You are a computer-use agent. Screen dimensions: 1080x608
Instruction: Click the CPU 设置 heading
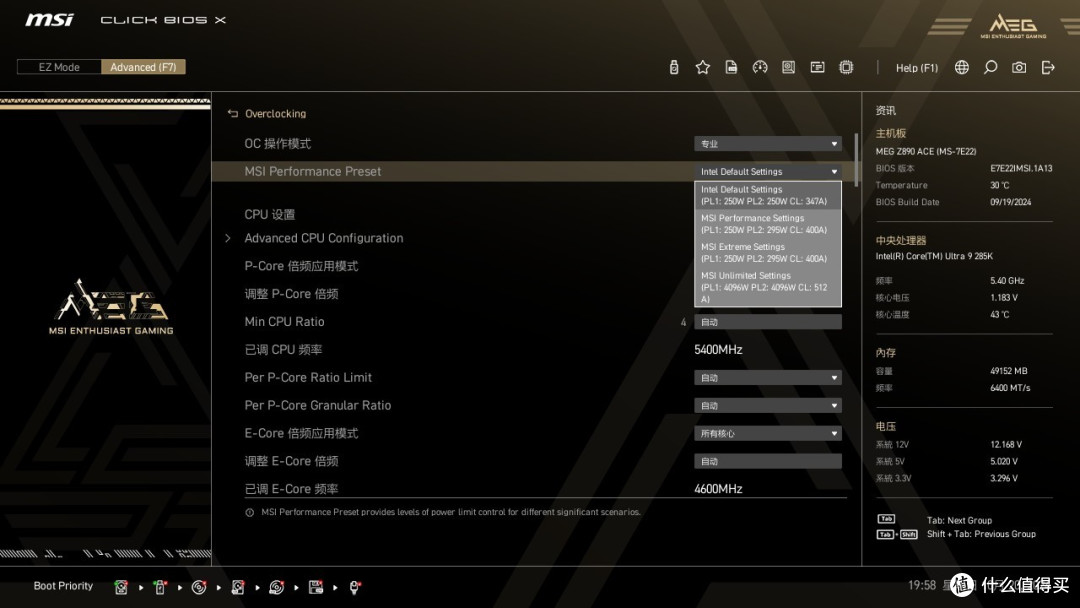pyautogui.click(x=269, y=215)
